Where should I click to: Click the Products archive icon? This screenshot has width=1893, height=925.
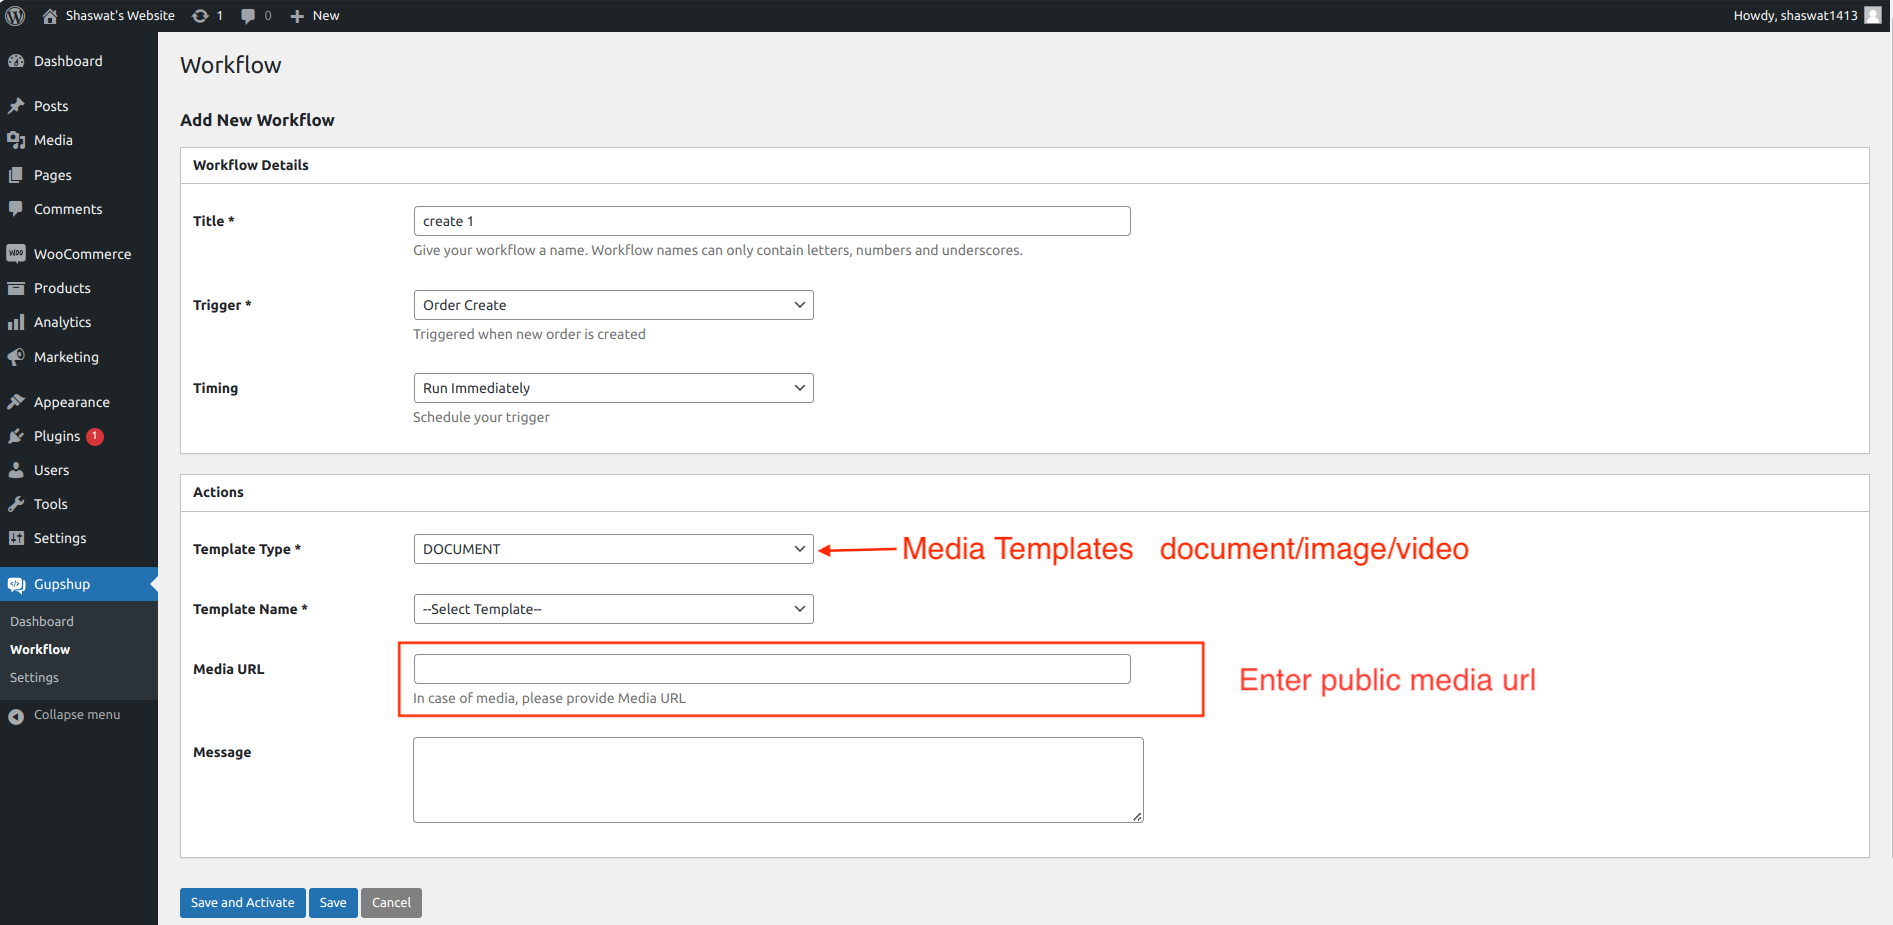click(x=16, y=288)
